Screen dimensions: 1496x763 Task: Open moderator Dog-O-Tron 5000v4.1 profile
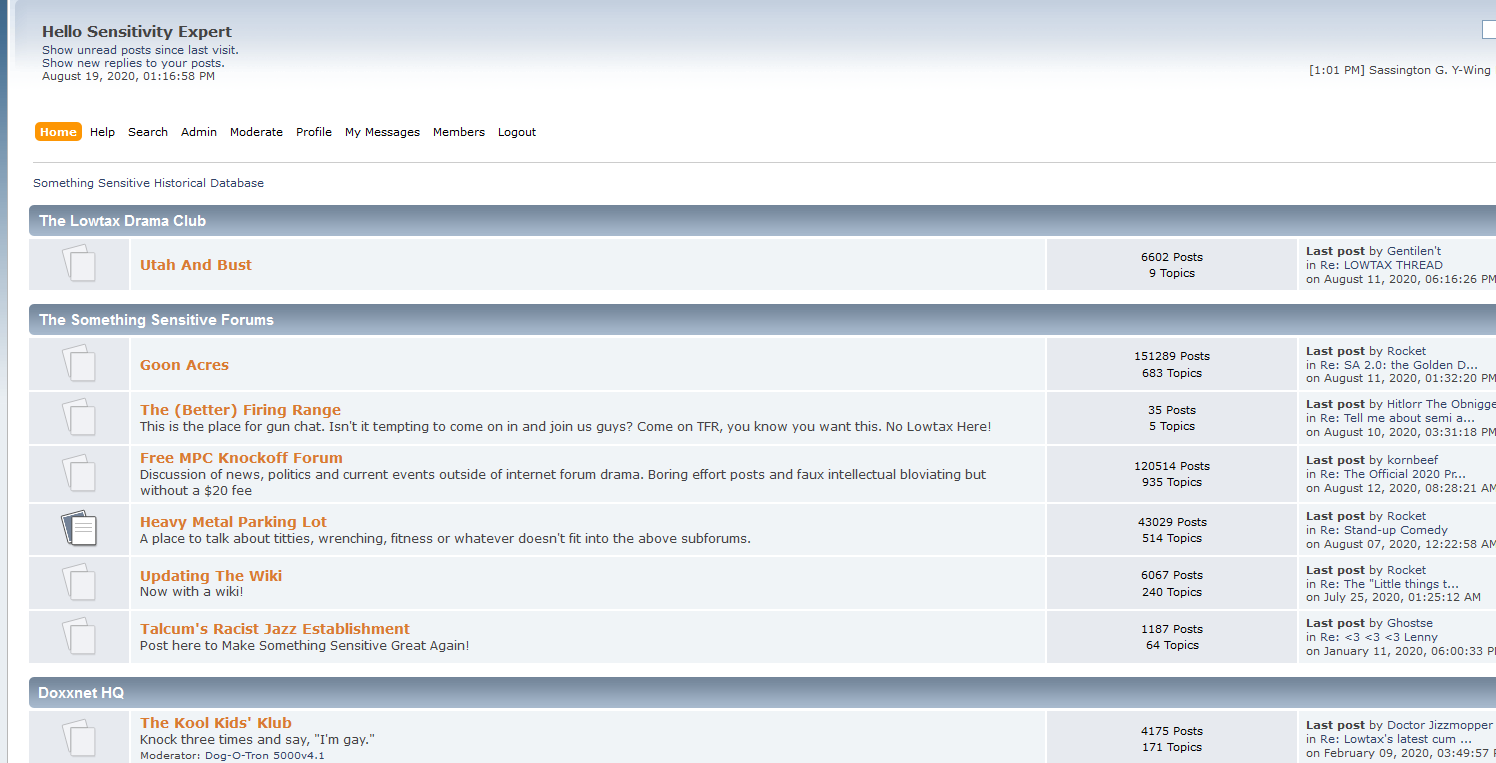click(x=265, y=755)
